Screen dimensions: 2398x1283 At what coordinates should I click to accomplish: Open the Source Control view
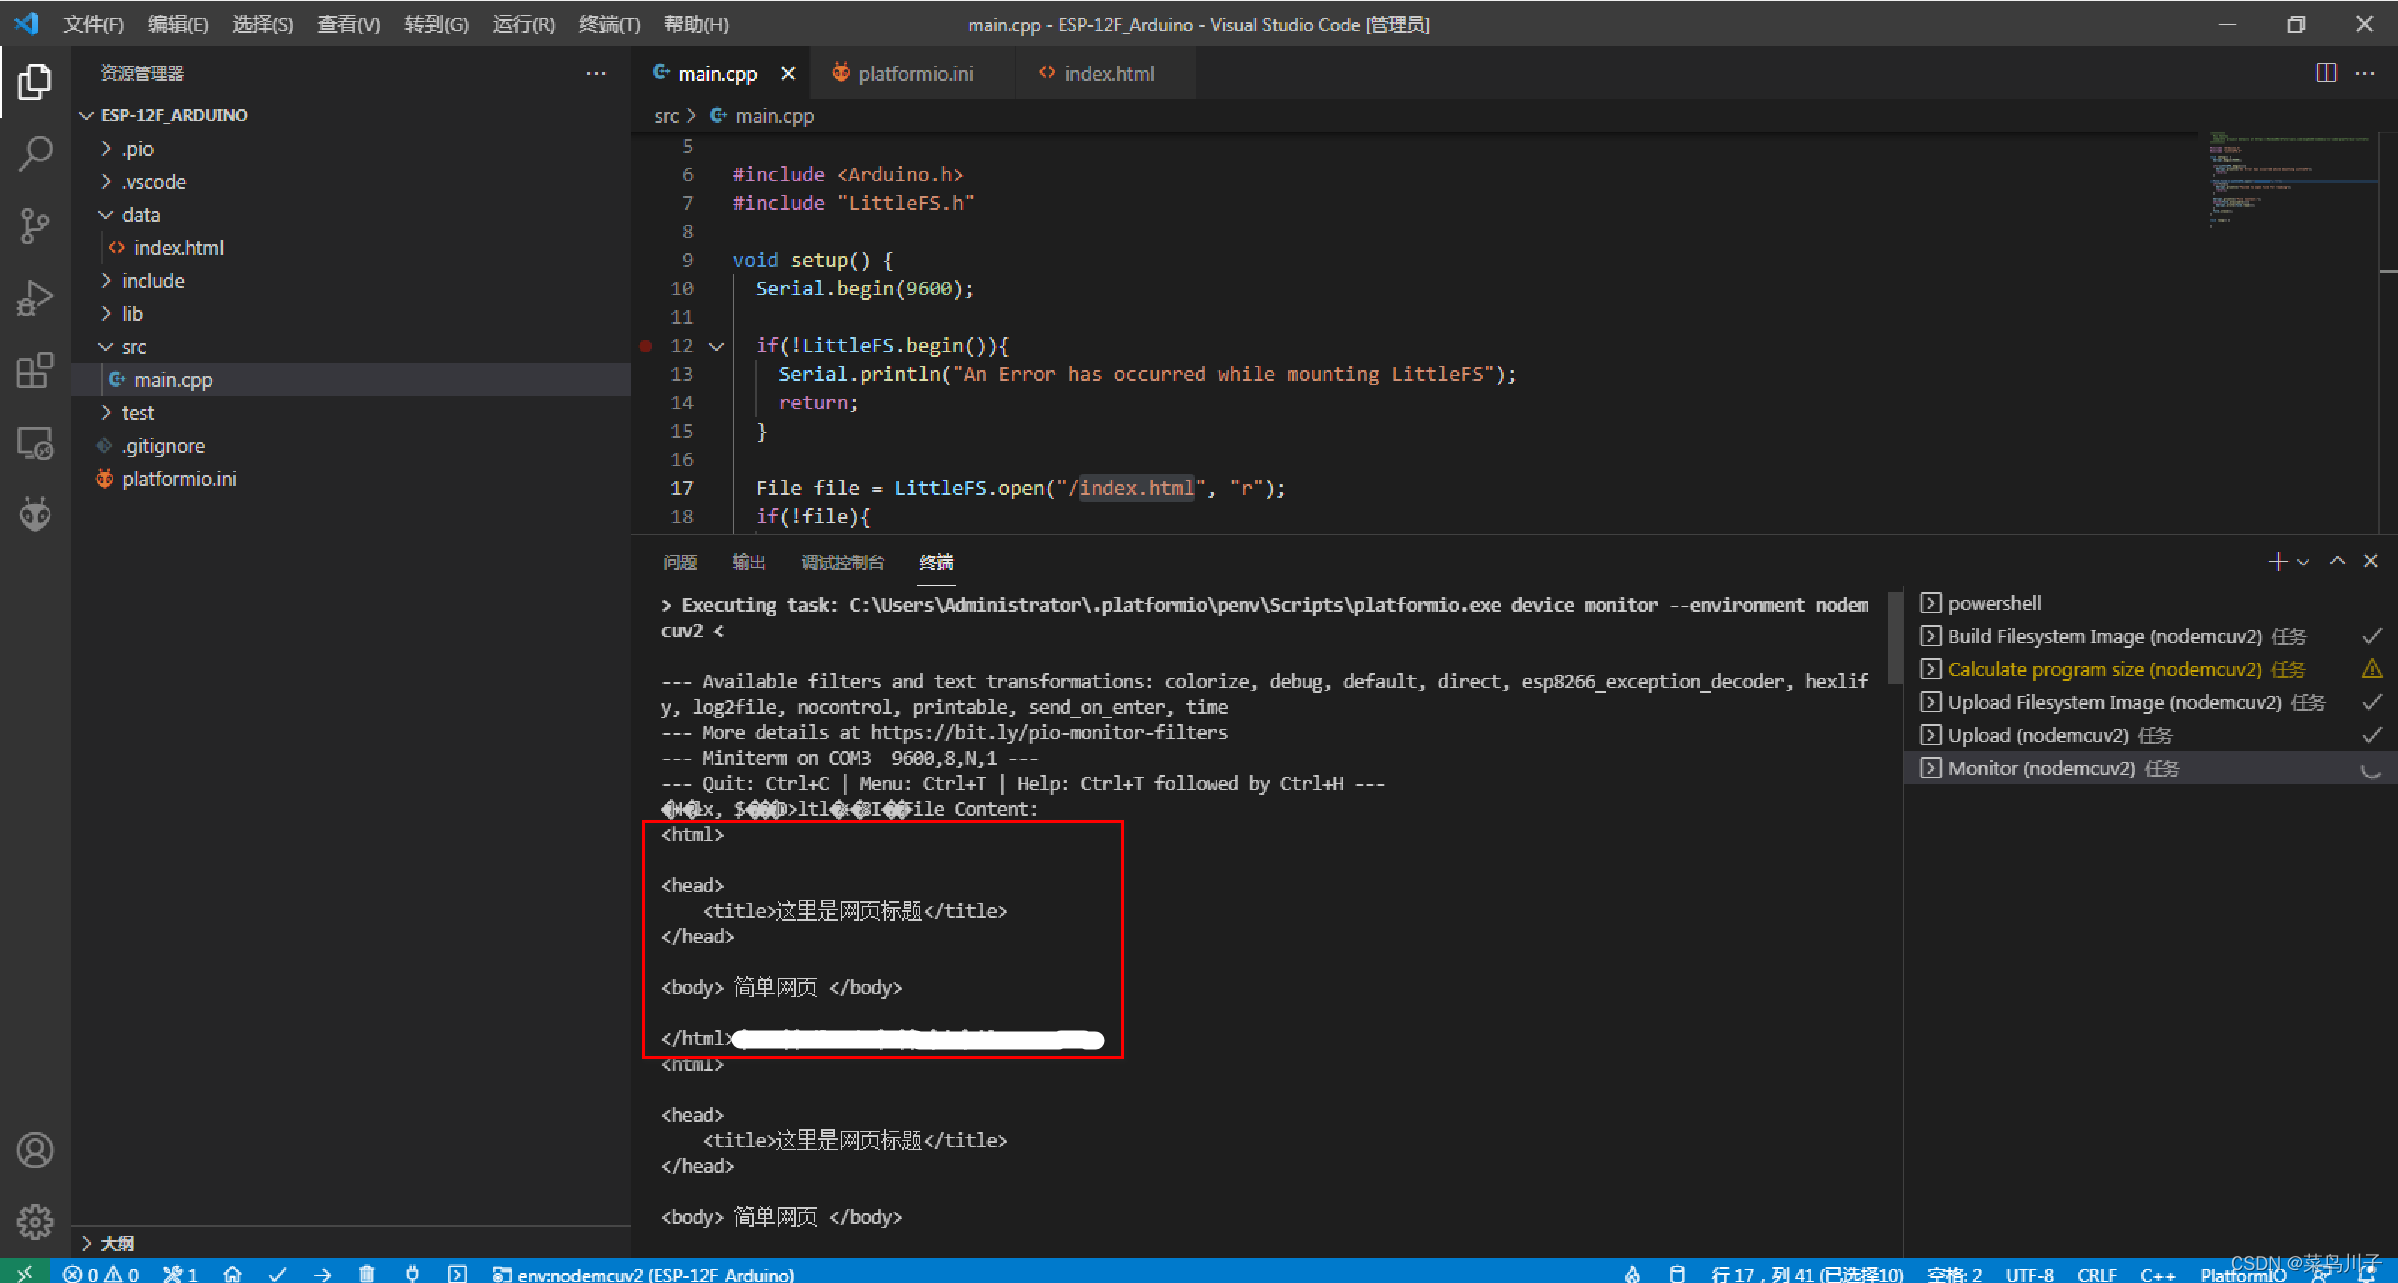[x=35, y=225]
